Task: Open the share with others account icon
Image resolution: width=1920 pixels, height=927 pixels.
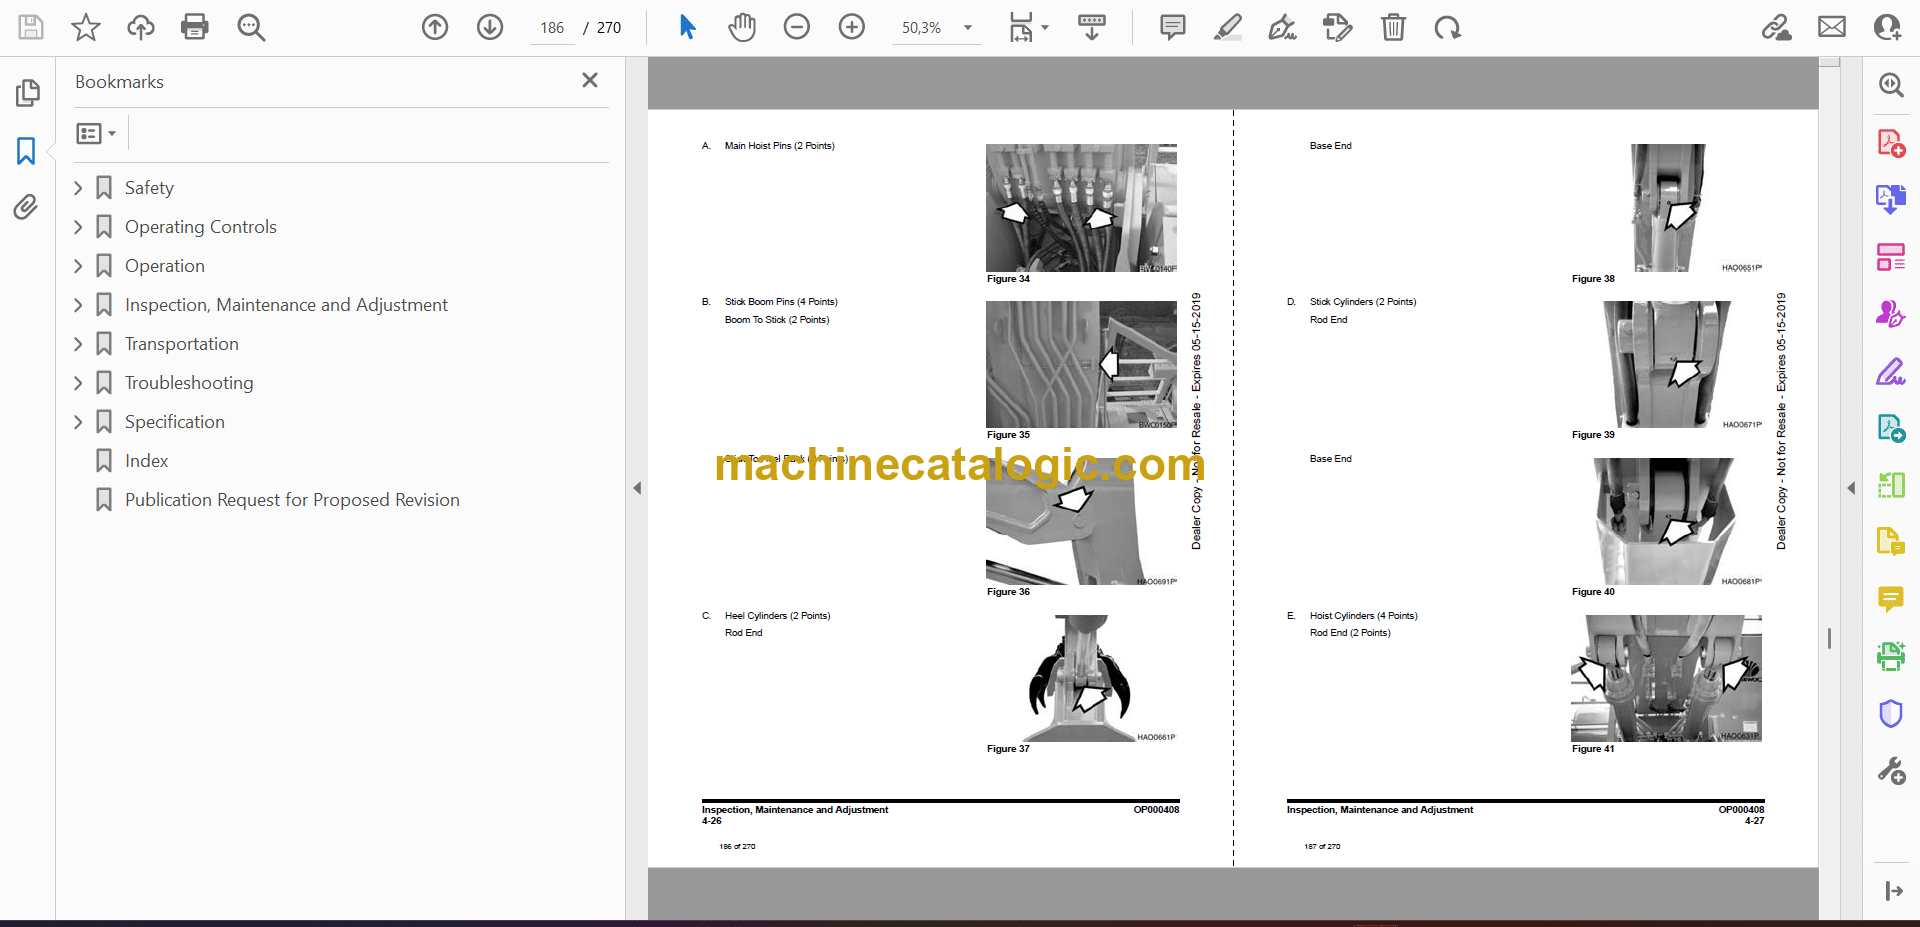Action: tap(1887, 27)
